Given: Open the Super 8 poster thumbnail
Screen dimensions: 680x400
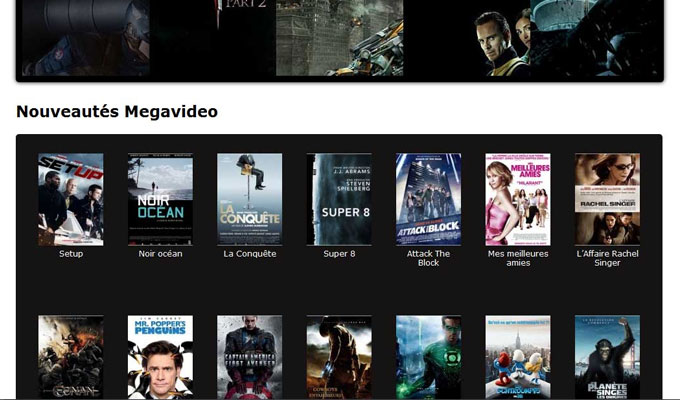Looking at the screenshot, I should pyautogui.click(x=339, y=200).
